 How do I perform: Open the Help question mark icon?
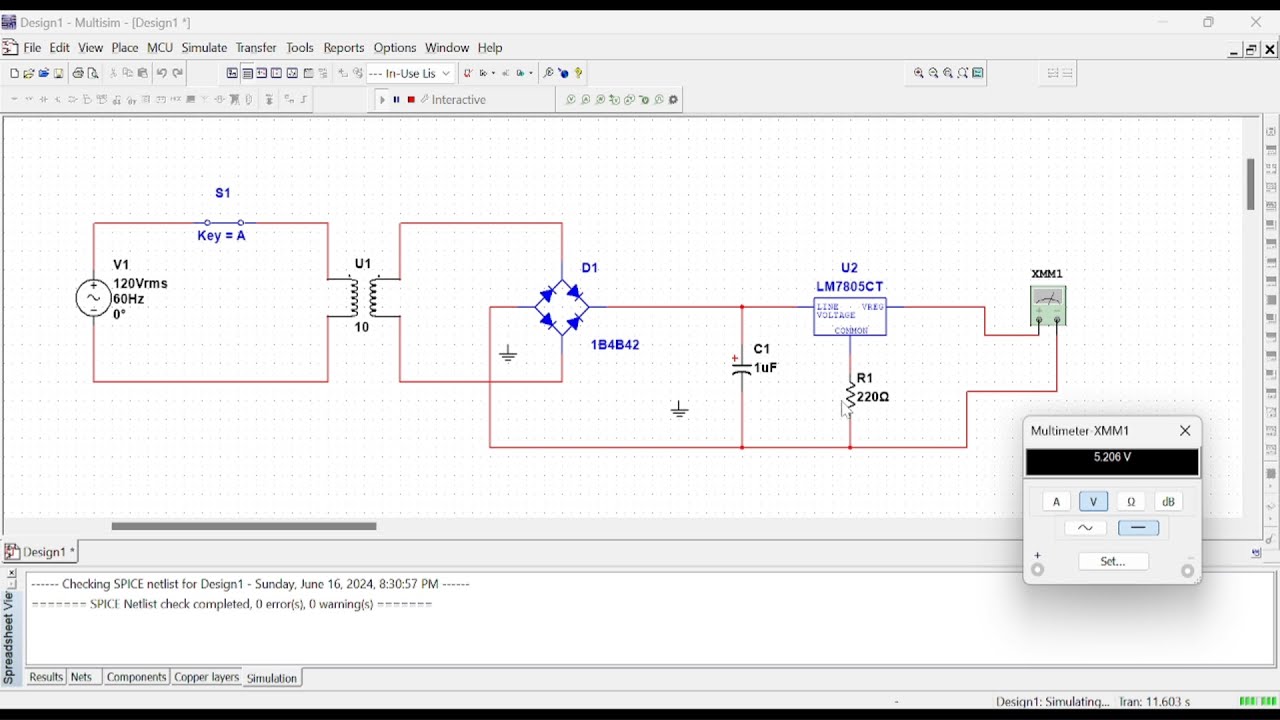pos(579,73)
